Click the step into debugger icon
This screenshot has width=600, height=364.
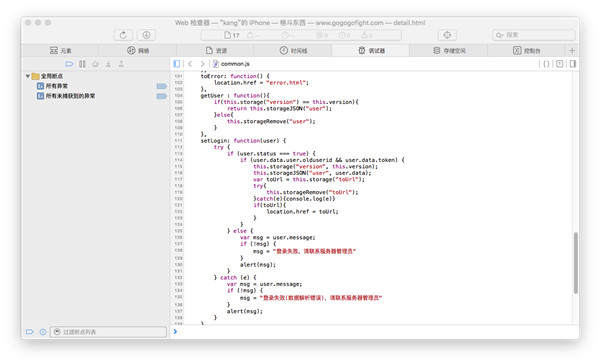pos(108,64)
